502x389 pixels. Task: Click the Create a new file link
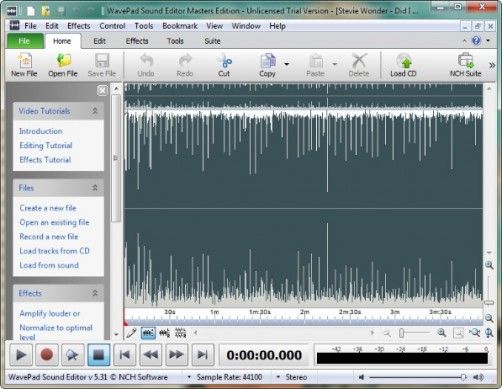click(48, 208)
